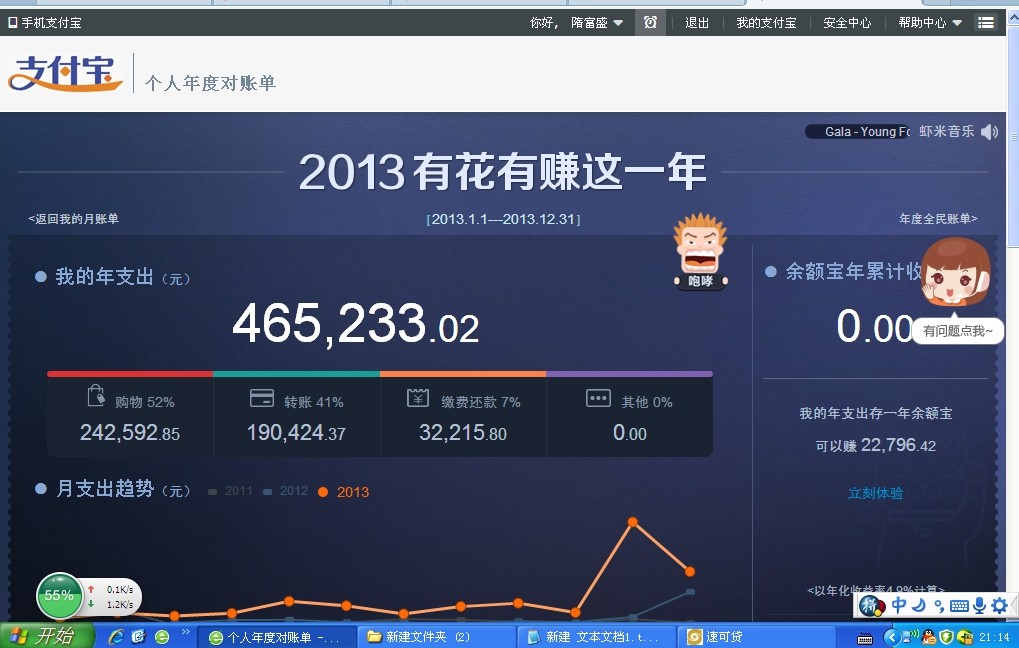This screenshot has height=648, width=1019.
Task: Click the highest orange peak point on chart
Action: click(x=632, y=522)
